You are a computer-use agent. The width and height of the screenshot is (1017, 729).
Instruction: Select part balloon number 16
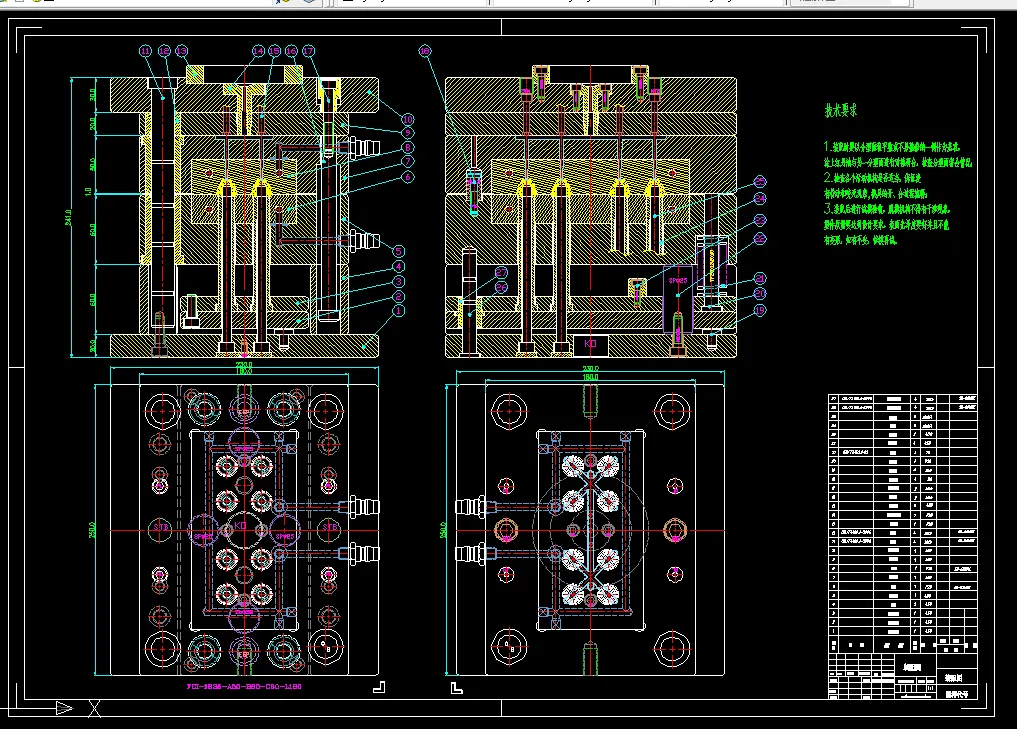[x=291, y=51]
